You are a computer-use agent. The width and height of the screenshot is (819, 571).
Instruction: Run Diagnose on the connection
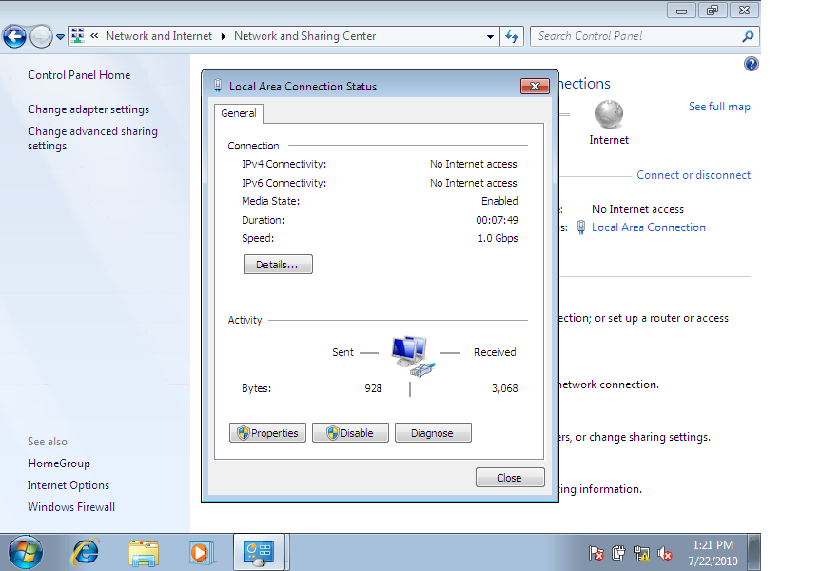[x=433, y=433]
